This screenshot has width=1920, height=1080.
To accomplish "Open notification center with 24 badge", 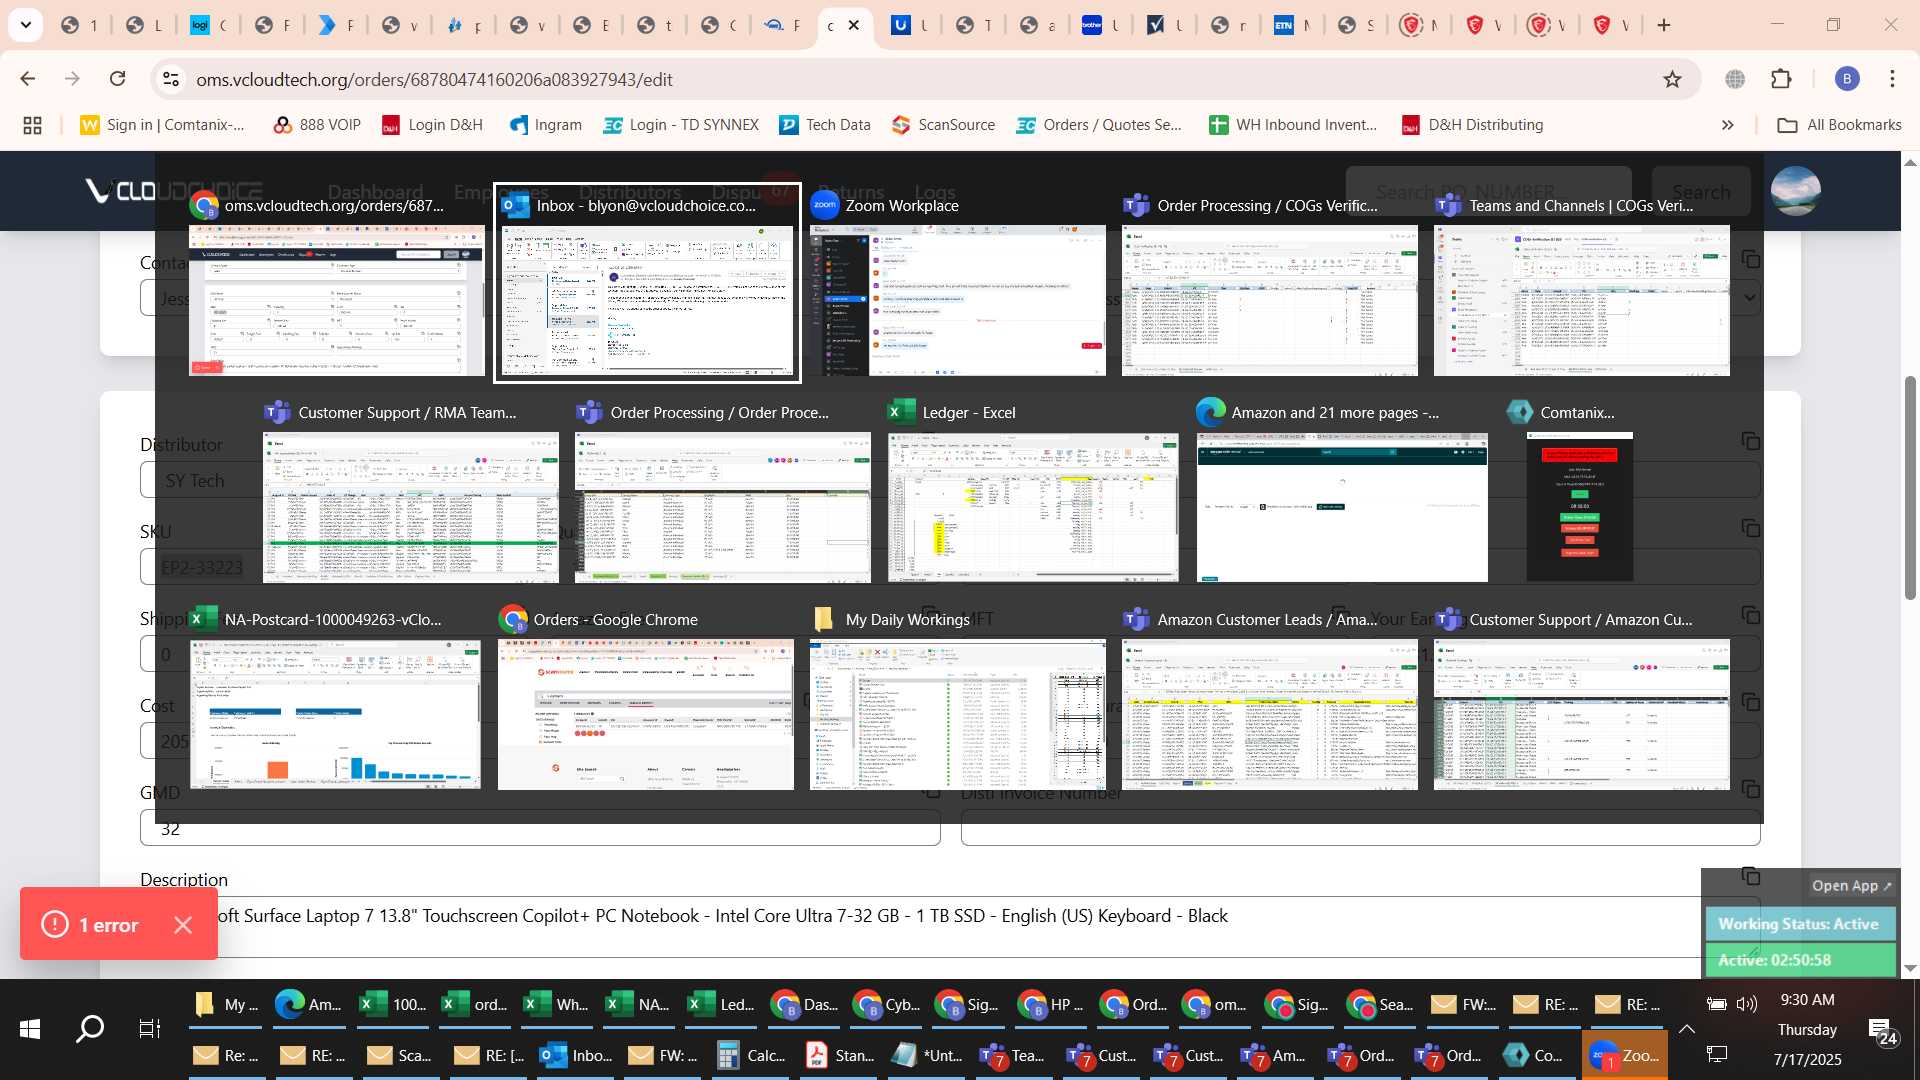I will (1881, 1030).
